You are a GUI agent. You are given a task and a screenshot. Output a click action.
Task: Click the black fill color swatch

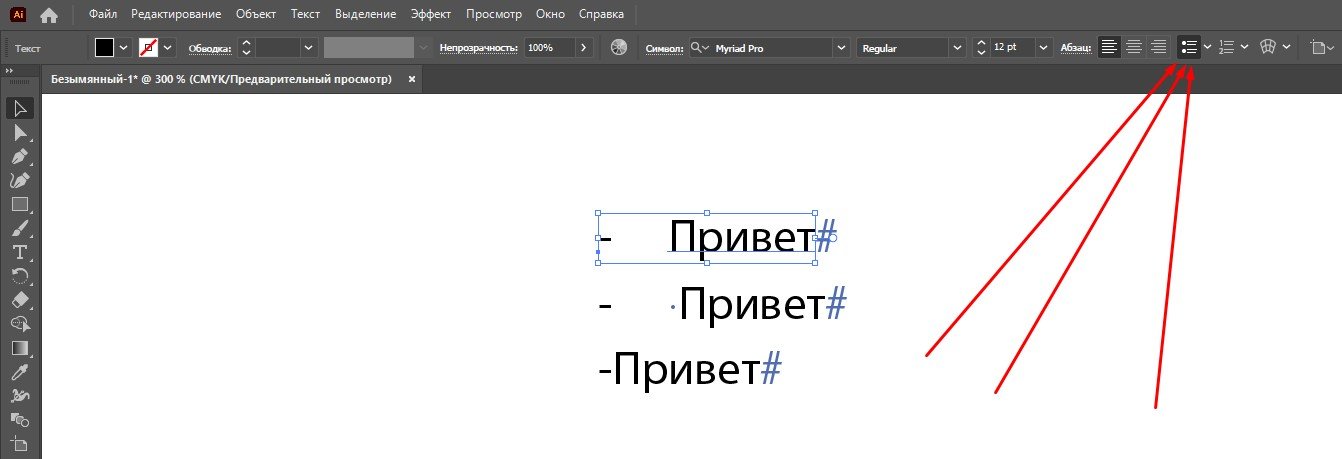(105, 47)
